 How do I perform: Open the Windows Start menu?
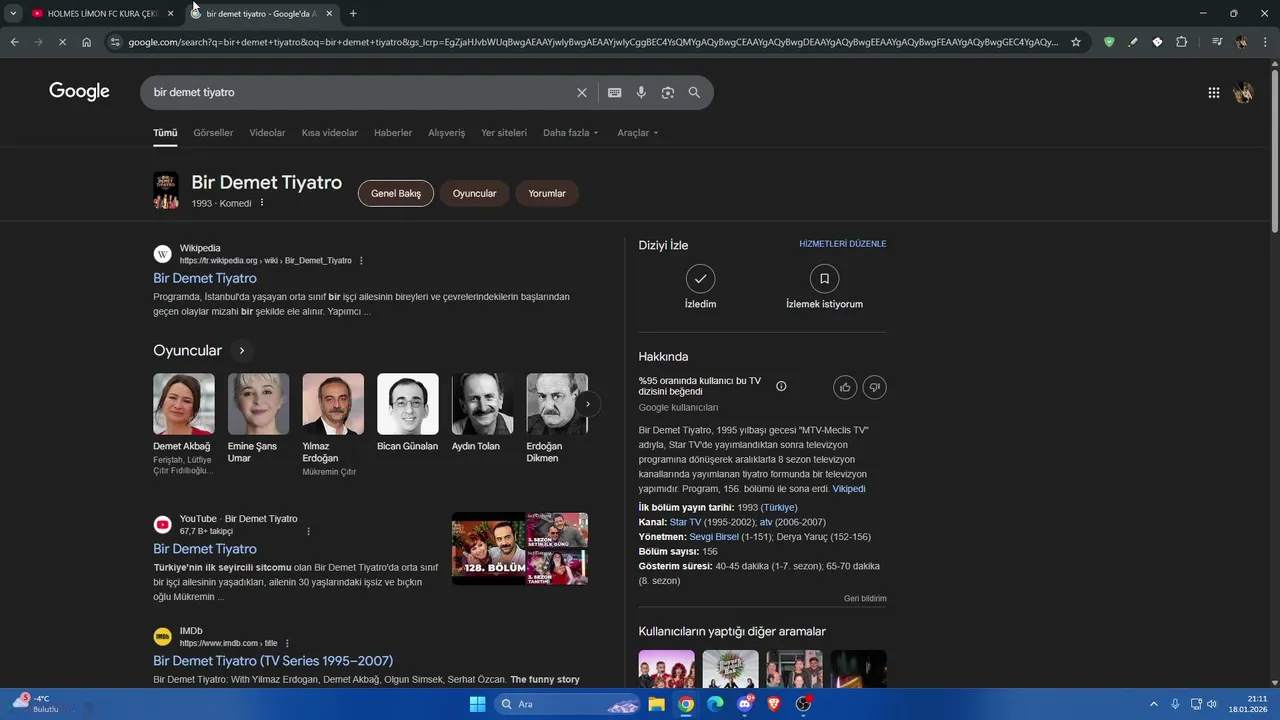click(477, 704)
